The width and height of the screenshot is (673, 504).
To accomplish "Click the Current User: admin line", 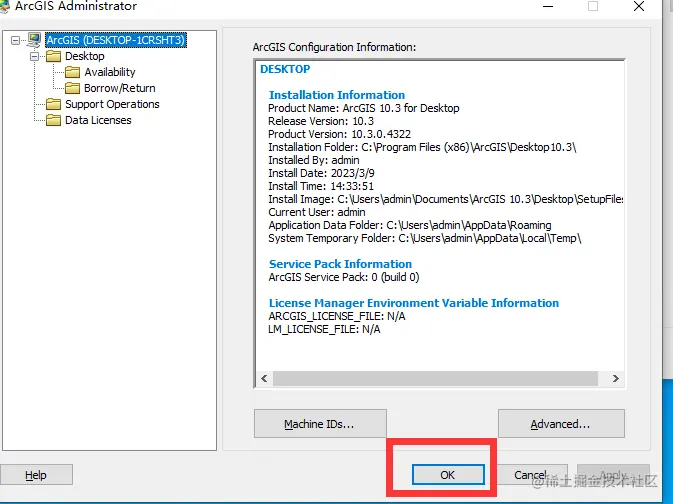I will [x=317, y=212].
